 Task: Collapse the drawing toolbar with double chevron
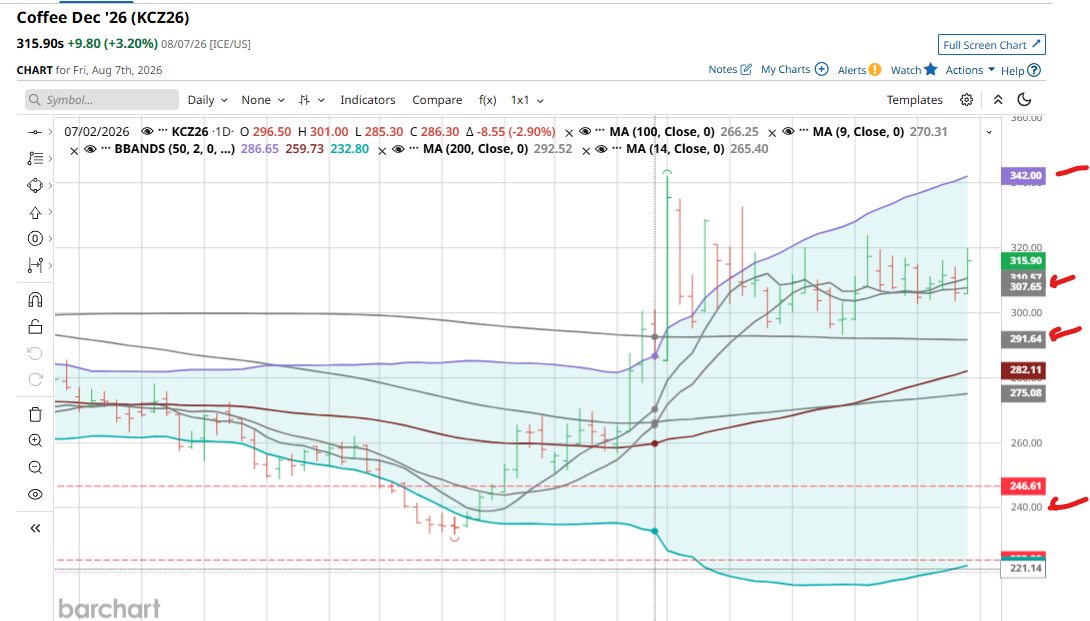point(35,529)
